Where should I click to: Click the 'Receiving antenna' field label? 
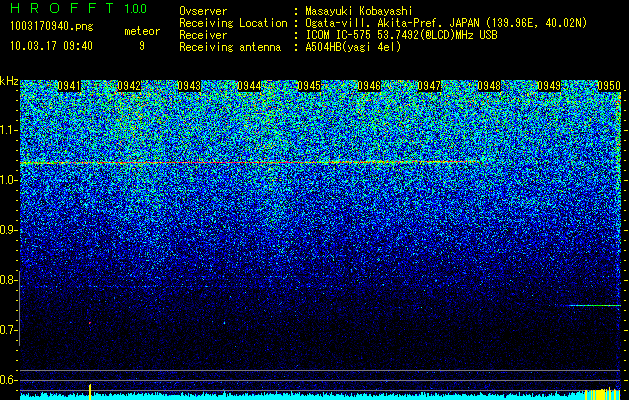click(230, 47)
